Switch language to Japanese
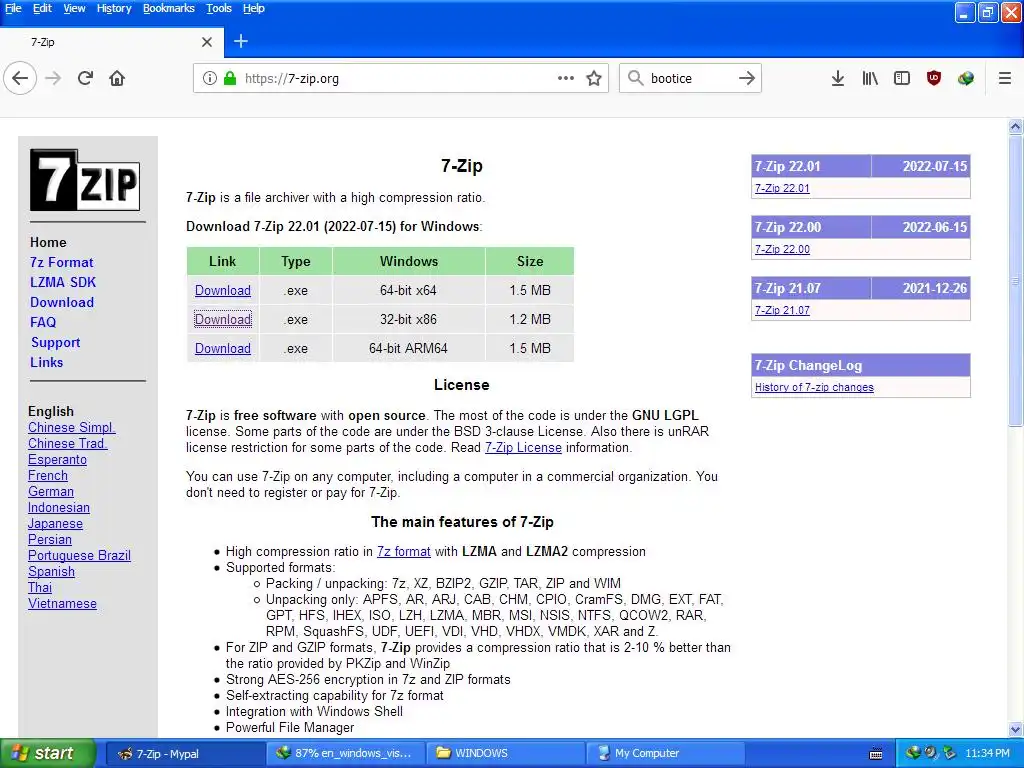Image resolution: width=1024 pixels, height=768 pixels. (56, 524)
